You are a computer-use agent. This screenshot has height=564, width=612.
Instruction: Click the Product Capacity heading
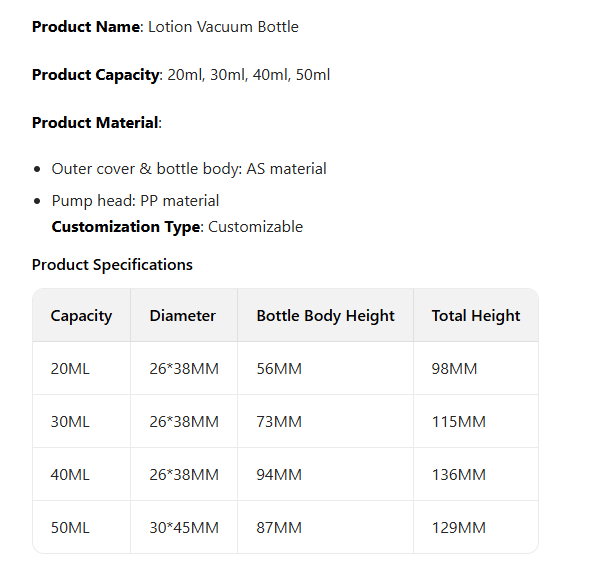point(95,75)
